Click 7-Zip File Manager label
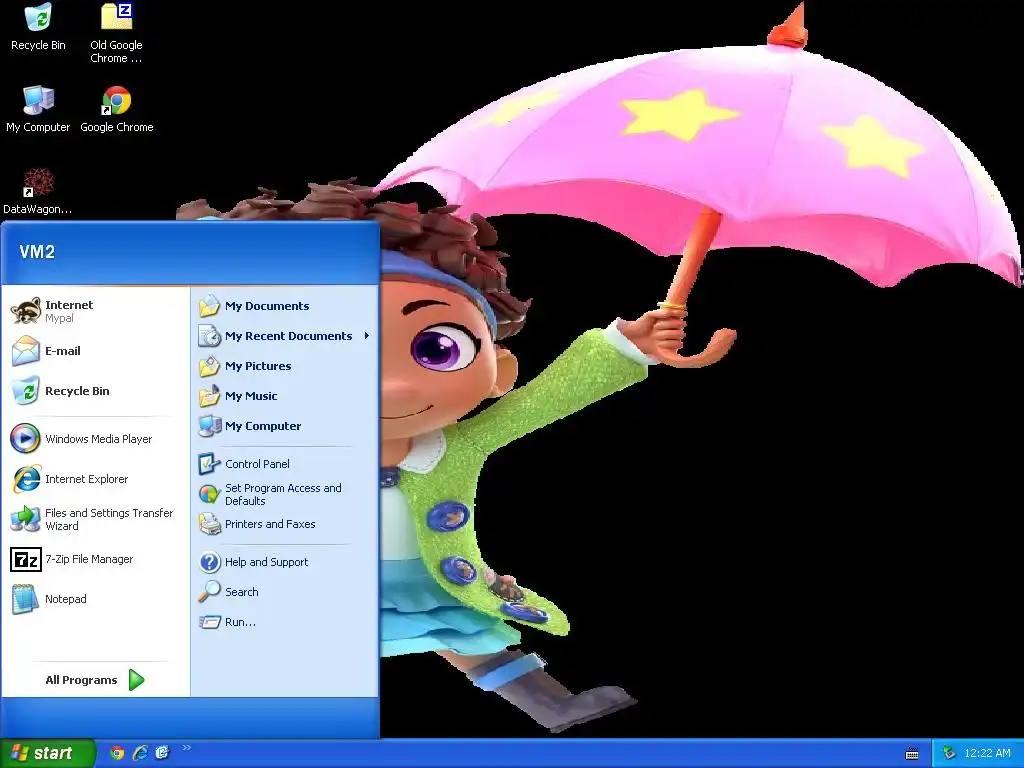The image size is (1024, 768). (x=89, y=559)
